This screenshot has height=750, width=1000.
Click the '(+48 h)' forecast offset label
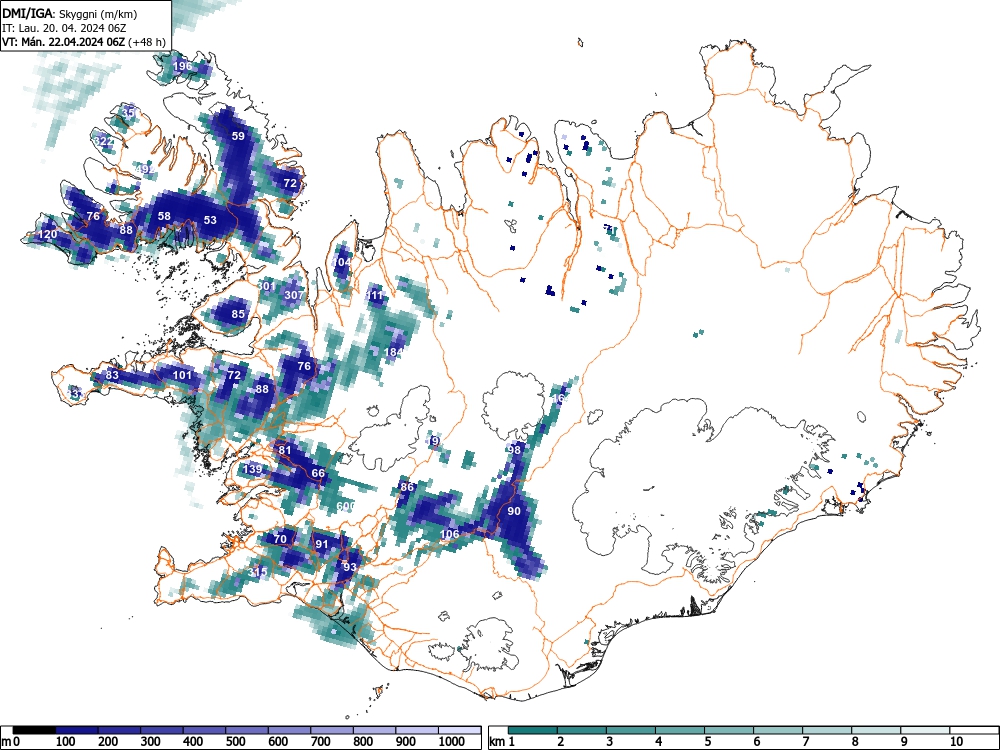147,42
